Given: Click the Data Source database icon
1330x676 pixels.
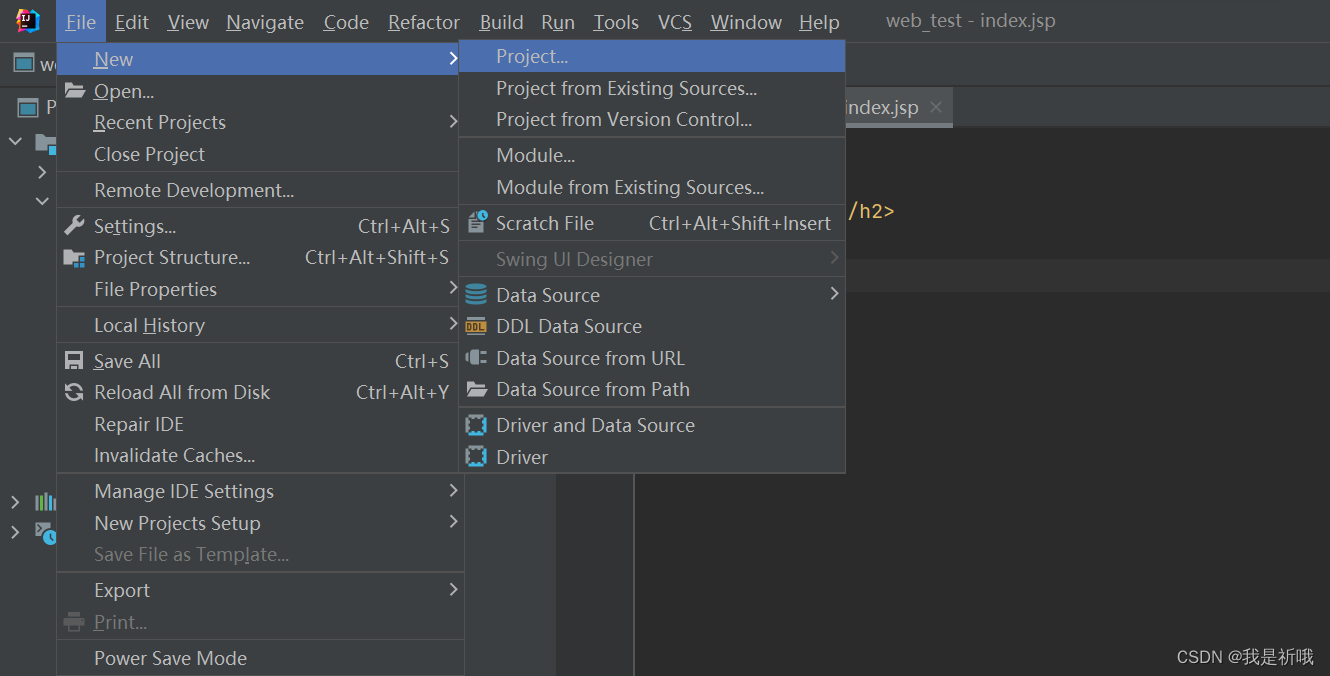Looking at the screenshot, I should (477, 295).
